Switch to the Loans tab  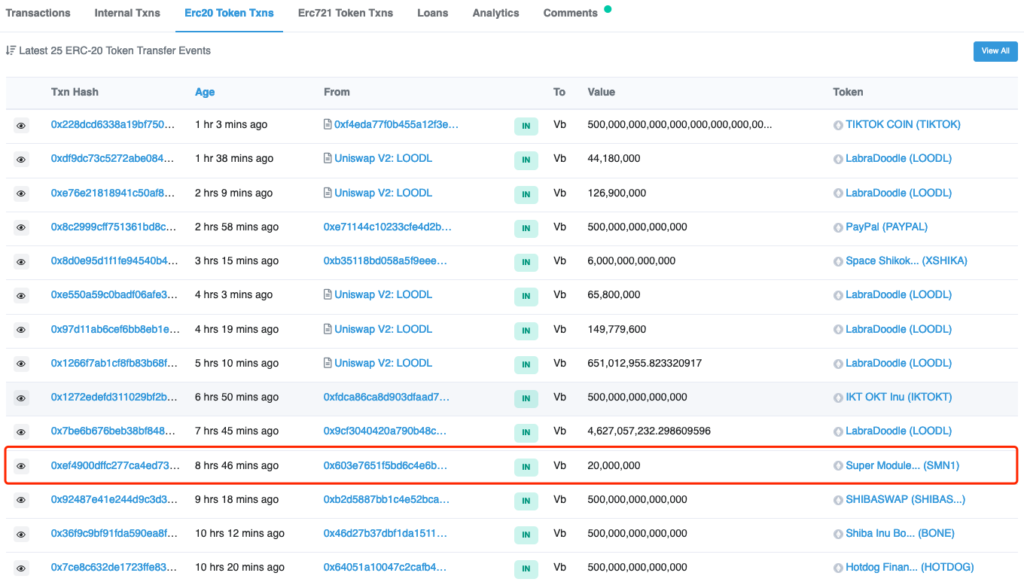pyautogui.click(x=433, y=13)
